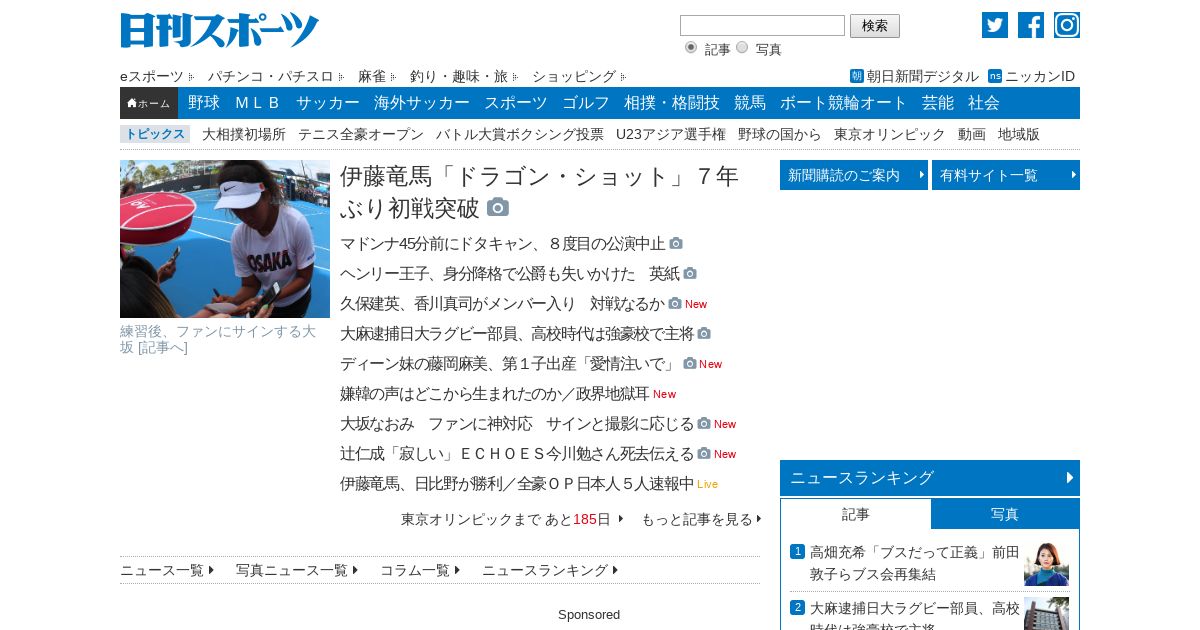Open 高畑充希 ranking thumbnail
1200x630 pixels.
[x=1046, y=564]
